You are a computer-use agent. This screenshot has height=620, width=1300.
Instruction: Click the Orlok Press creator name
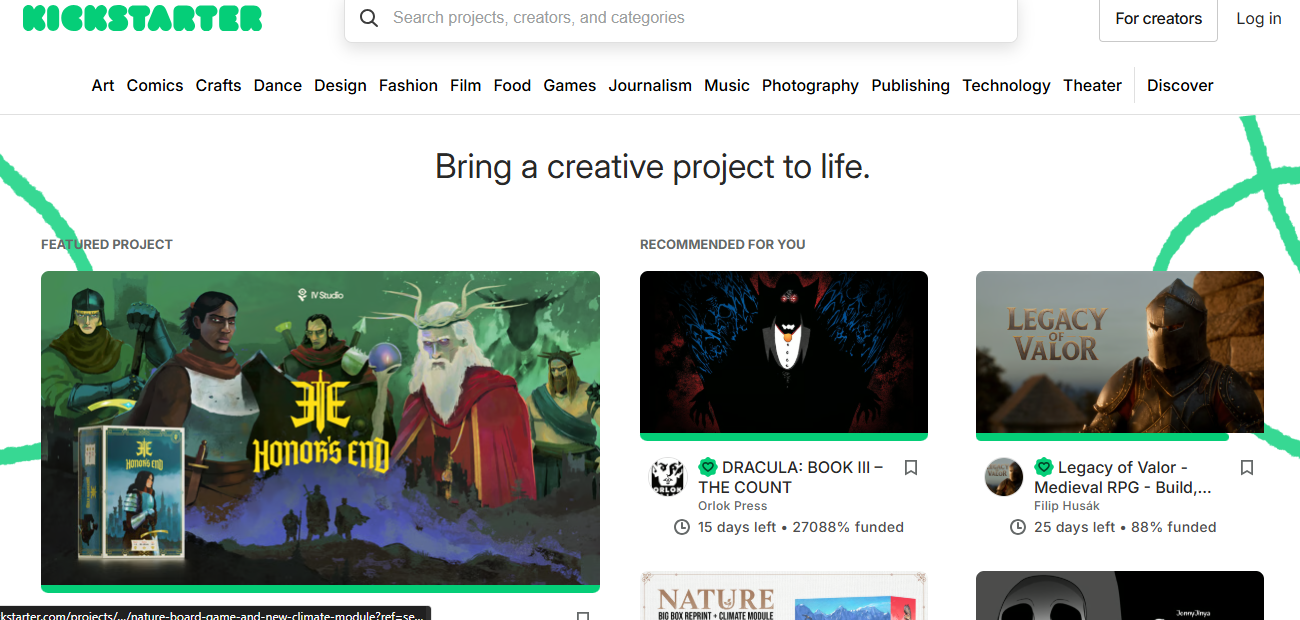[x=732, y=506]
